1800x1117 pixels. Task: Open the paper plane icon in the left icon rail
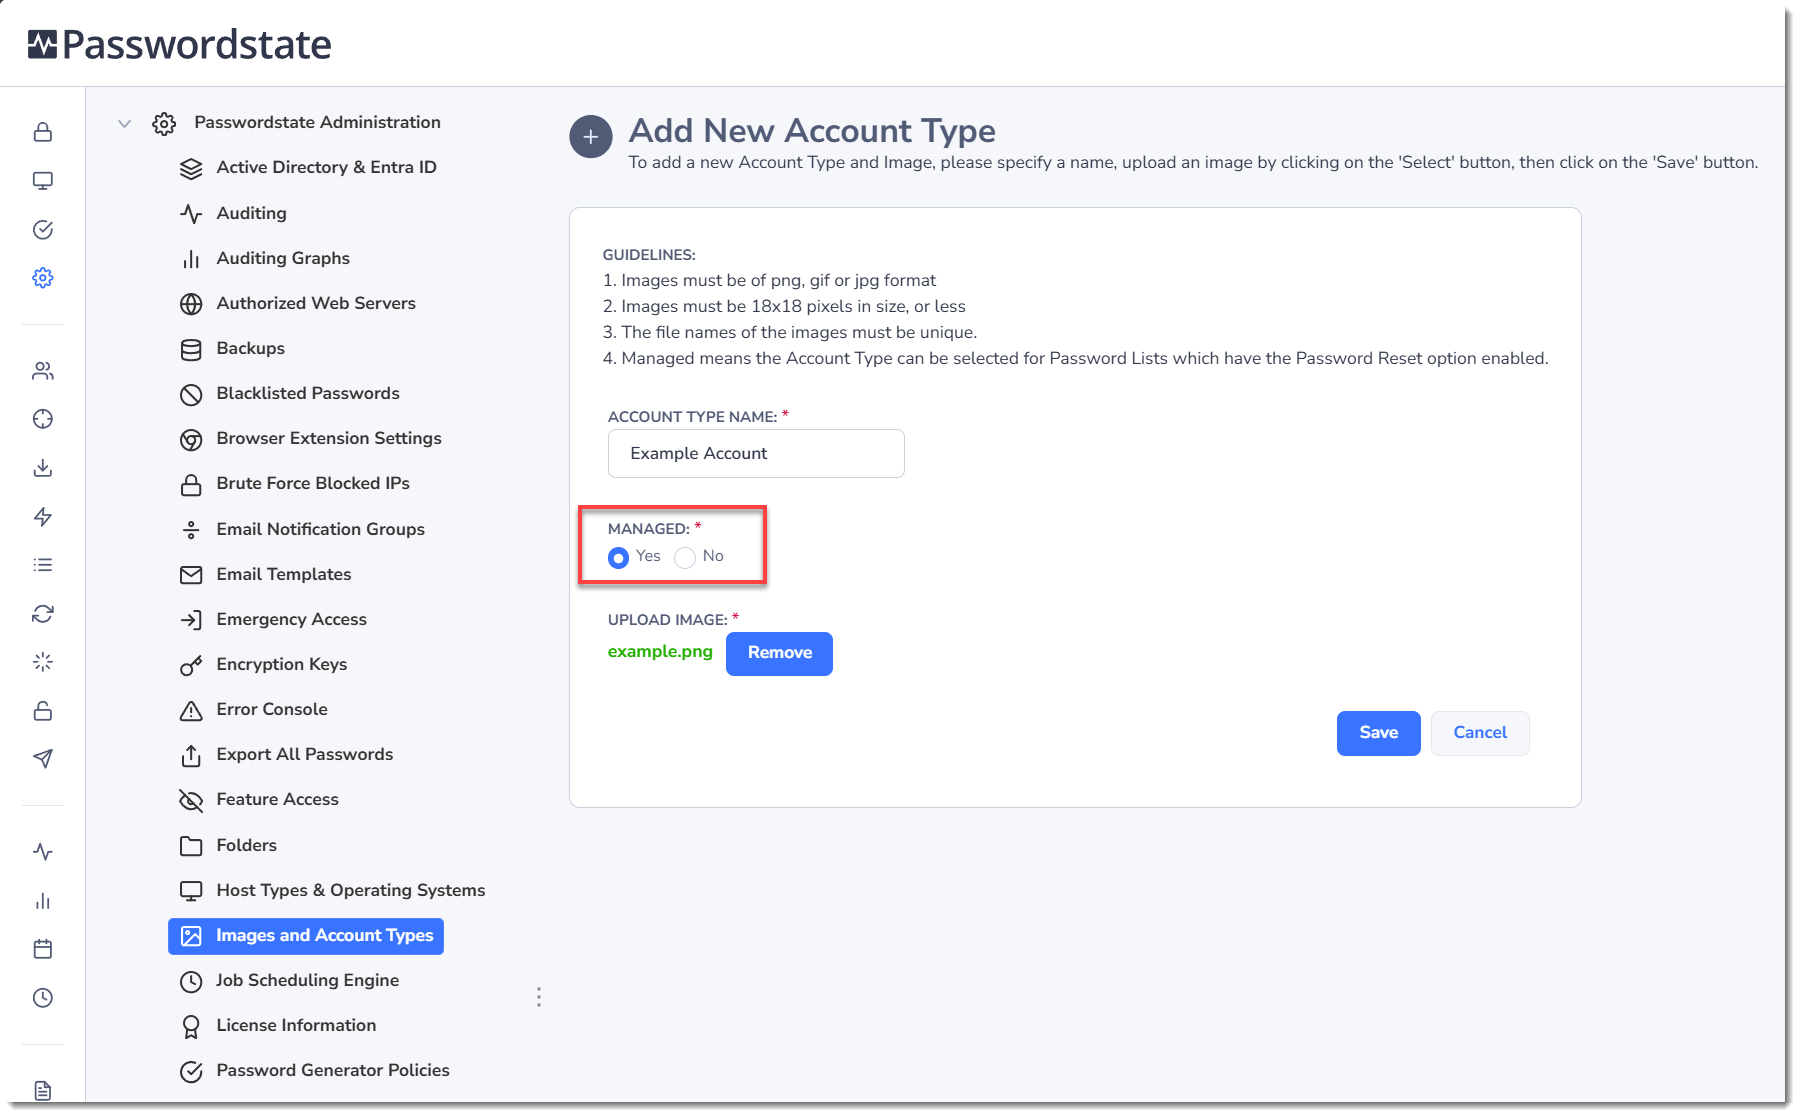(x=43, y=759)
